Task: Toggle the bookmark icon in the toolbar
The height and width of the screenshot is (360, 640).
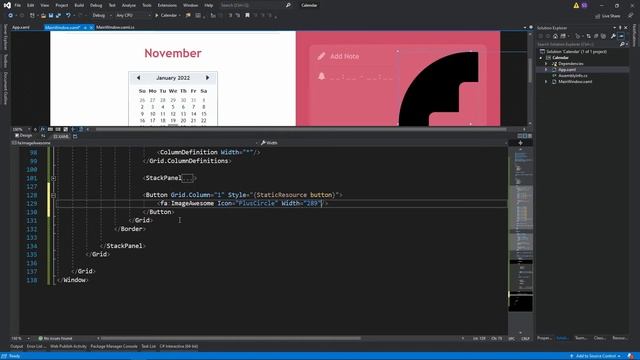Action: (247, 16)
